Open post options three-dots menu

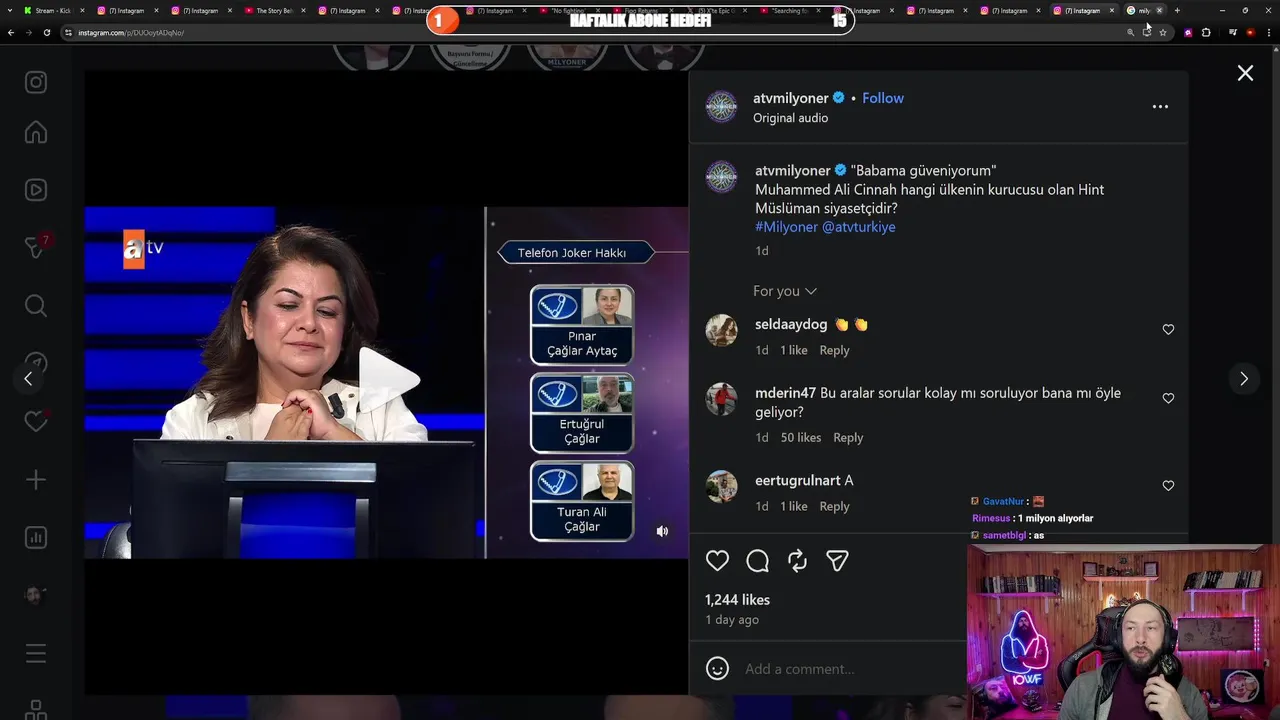[x=1160, y=106]
